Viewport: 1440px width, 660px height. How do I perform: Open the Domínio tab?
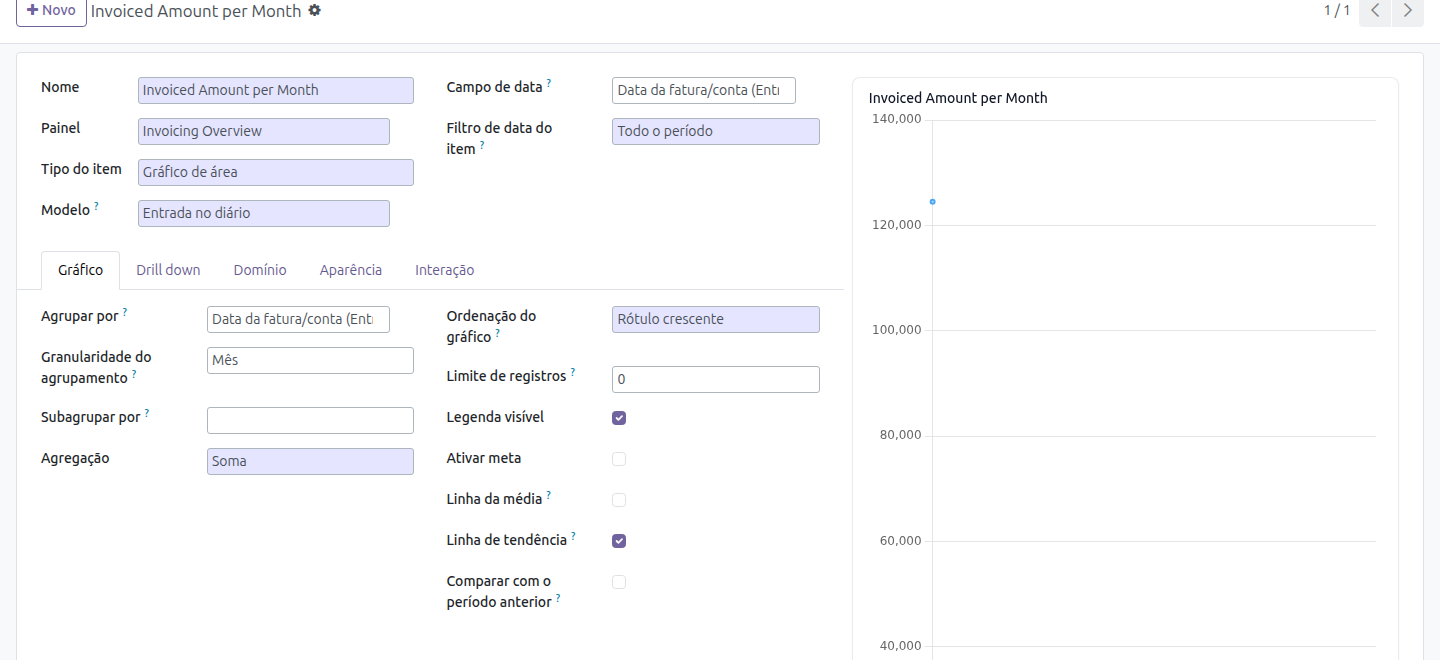[260, 270]
